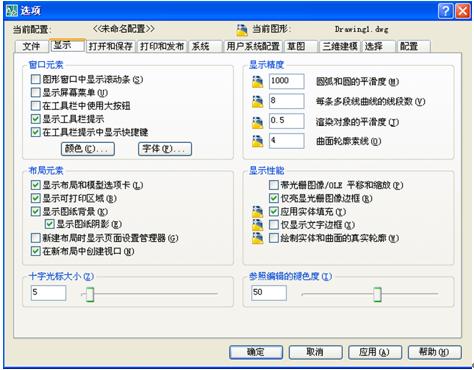Viewport: 474px width, 370px height.
Task: Switch to the 草图 tab
Action: point(301,46)
